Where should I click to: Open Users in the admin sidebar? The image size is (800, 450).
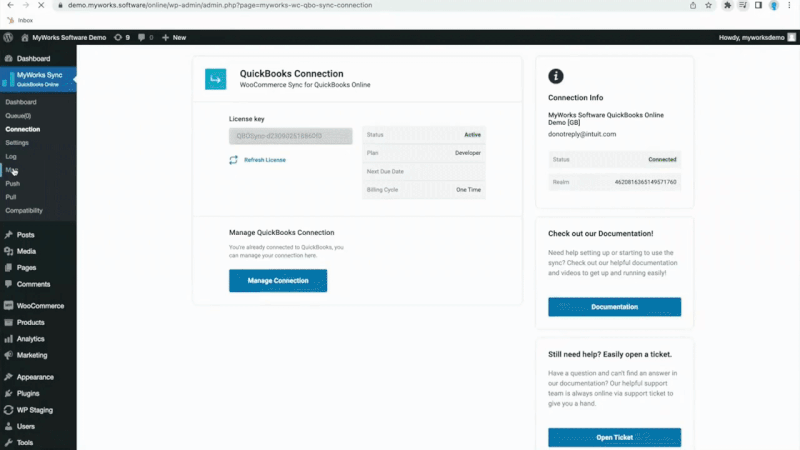pyautogui.click(x=26, y=426)
